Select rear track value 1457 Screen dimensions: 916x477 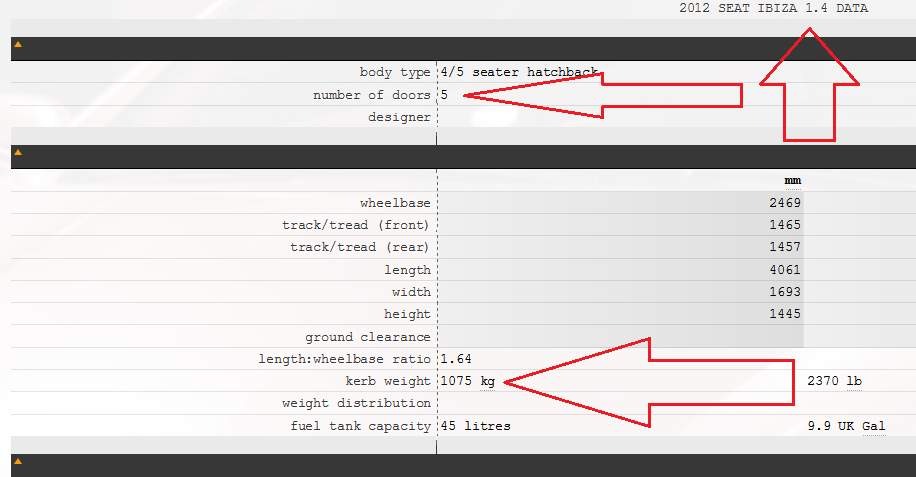(785, 247)
